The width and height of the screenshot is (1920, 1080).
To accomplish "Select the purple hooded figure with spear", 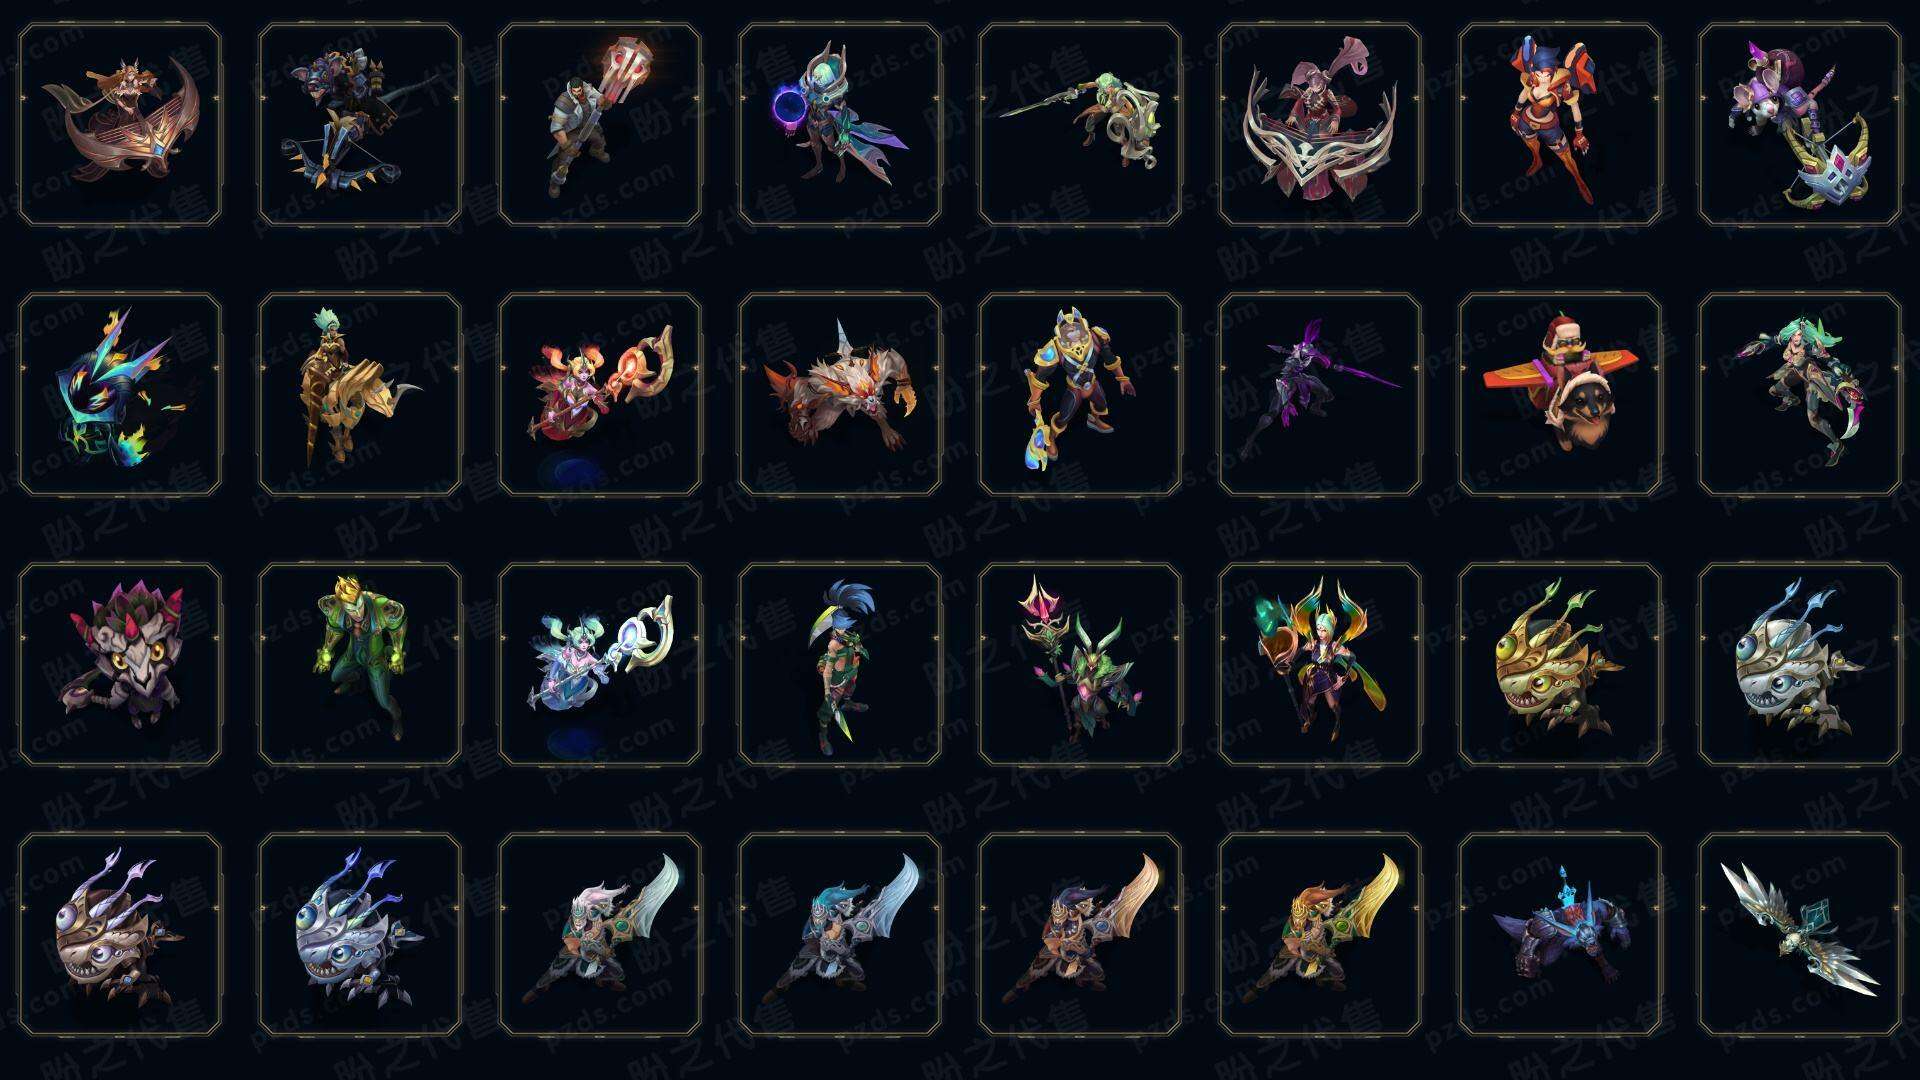I will (x=1320, y=395).
